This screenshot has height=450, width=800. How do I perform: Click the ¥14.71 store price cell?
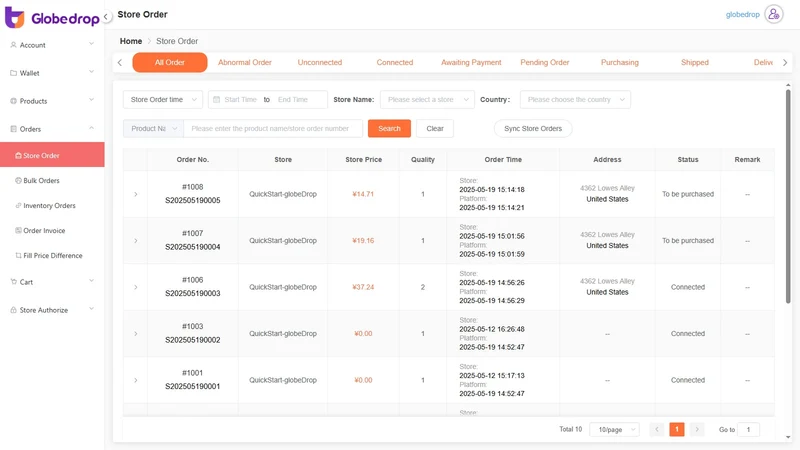pos(363,194)
